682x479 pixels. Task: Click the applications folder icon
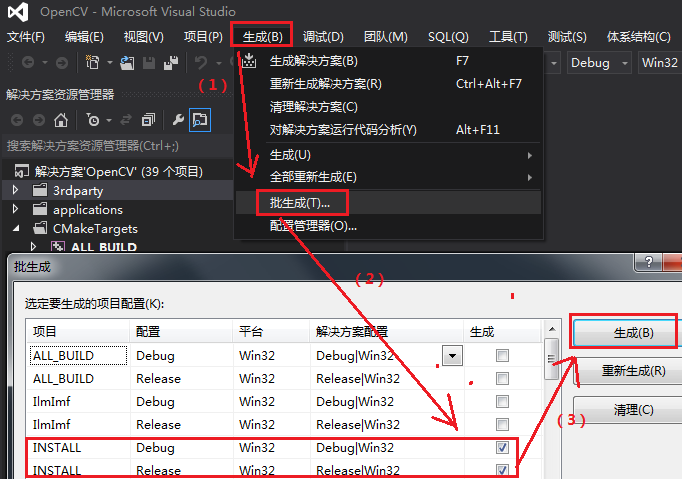[x=40, y=209]
